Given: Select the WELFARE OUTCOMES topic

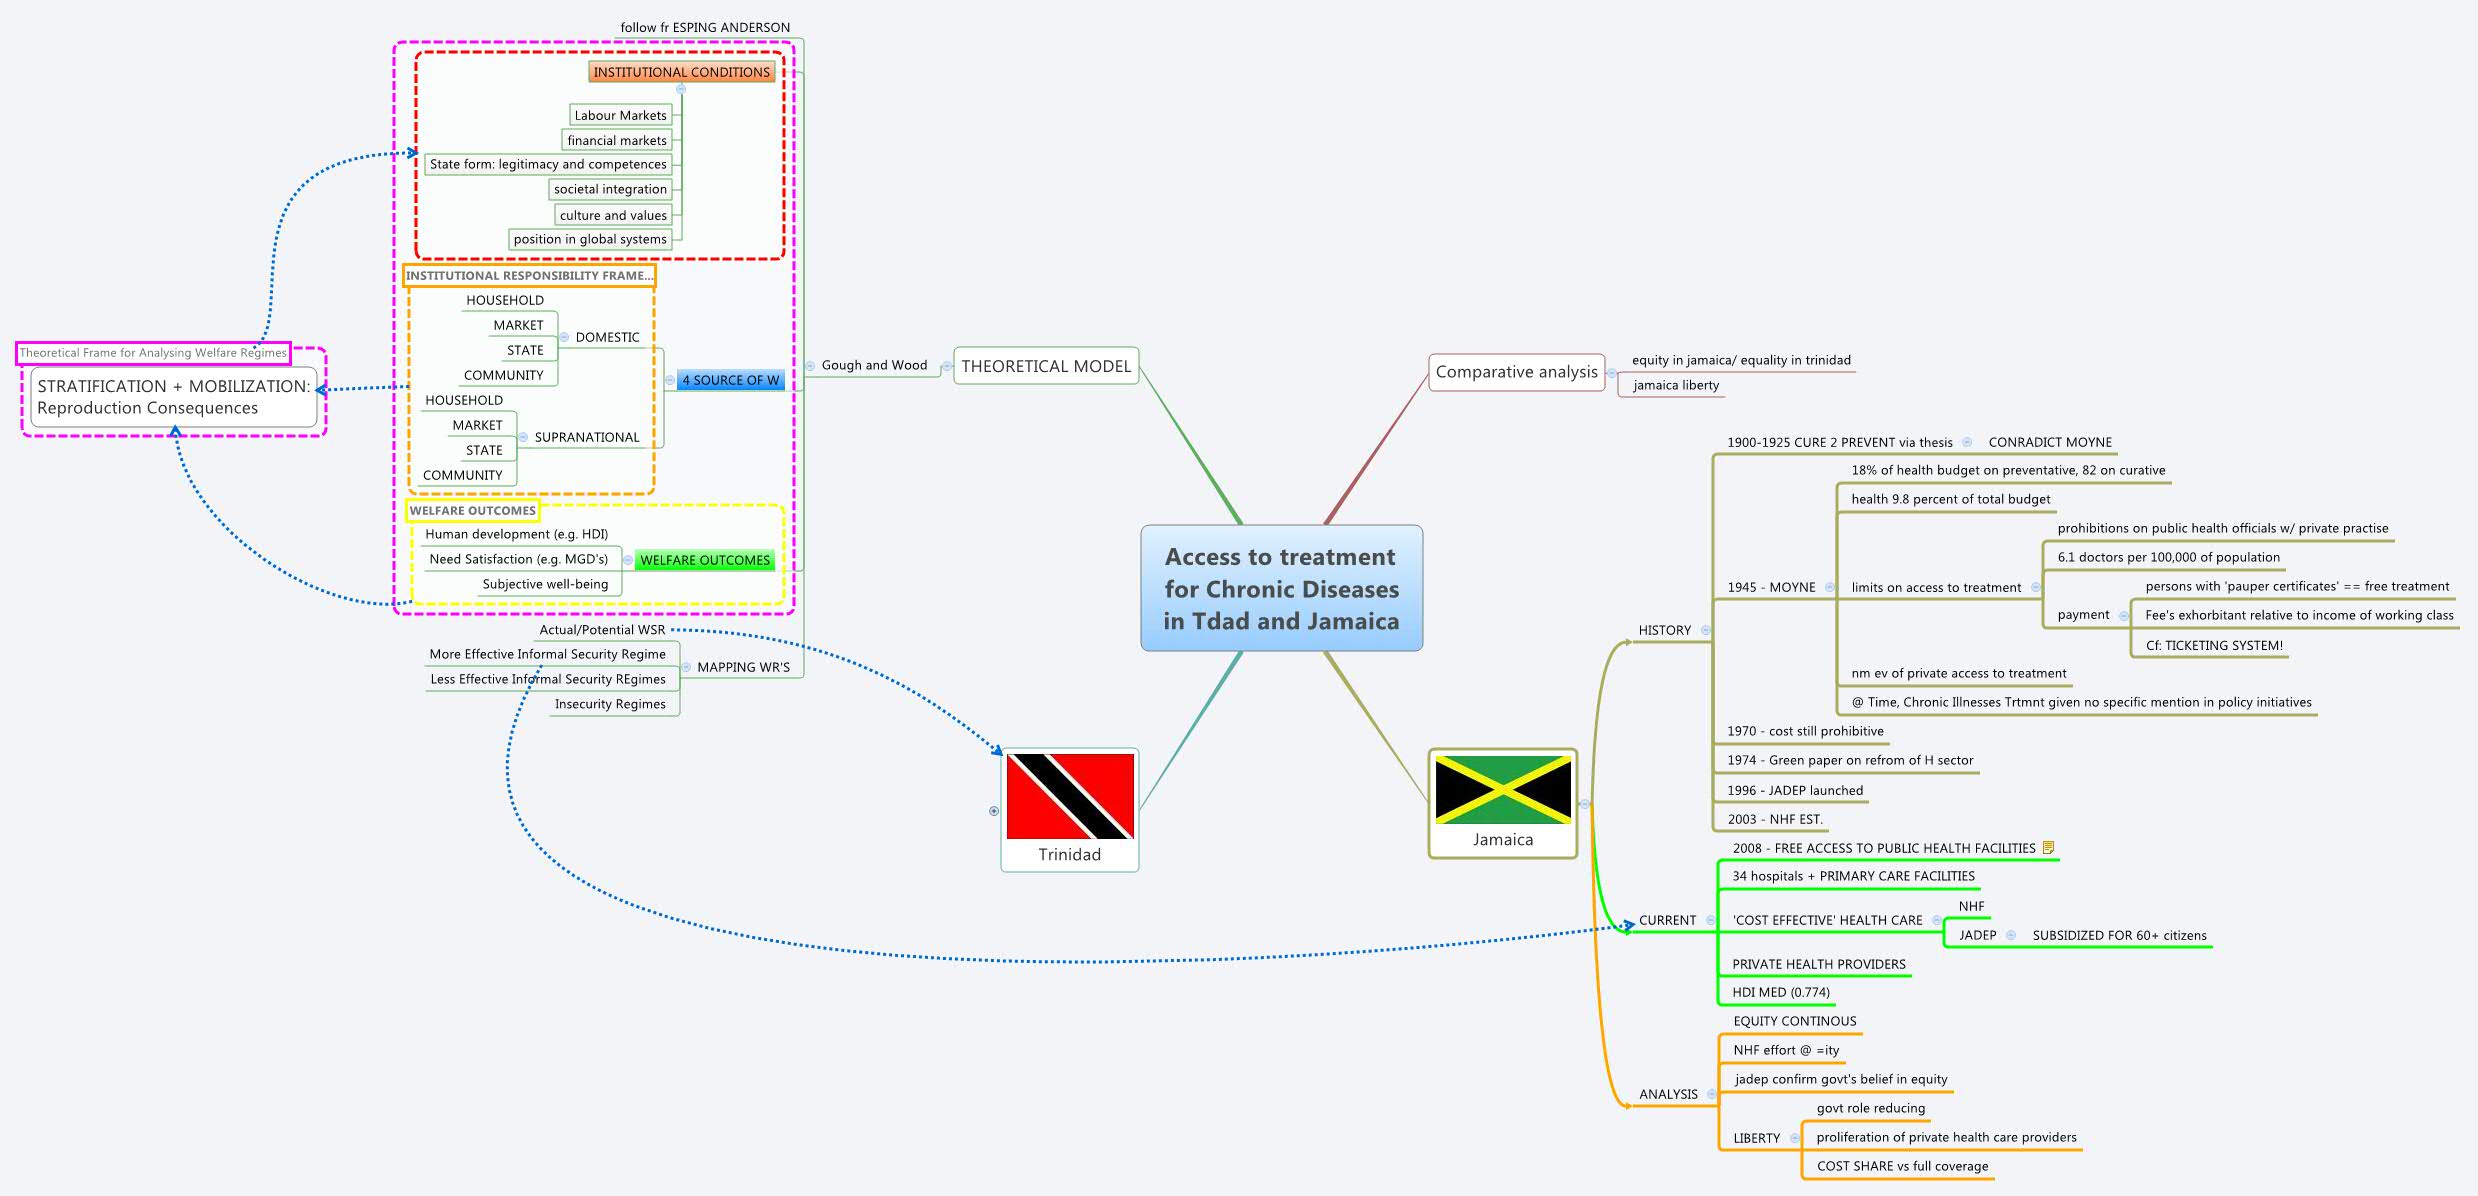Looking at the screenshot, I should [x=704, y=561].
